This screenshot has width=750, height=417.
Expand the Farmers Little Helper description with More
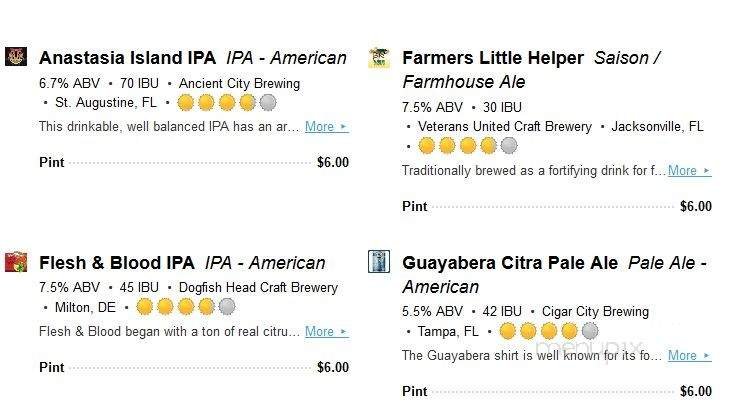683,171
